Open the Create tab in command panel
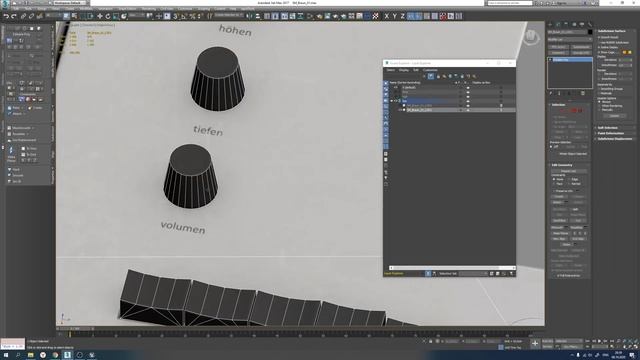Image resolution: width=640 pixels, height=360 pixels. click(550, 24)
